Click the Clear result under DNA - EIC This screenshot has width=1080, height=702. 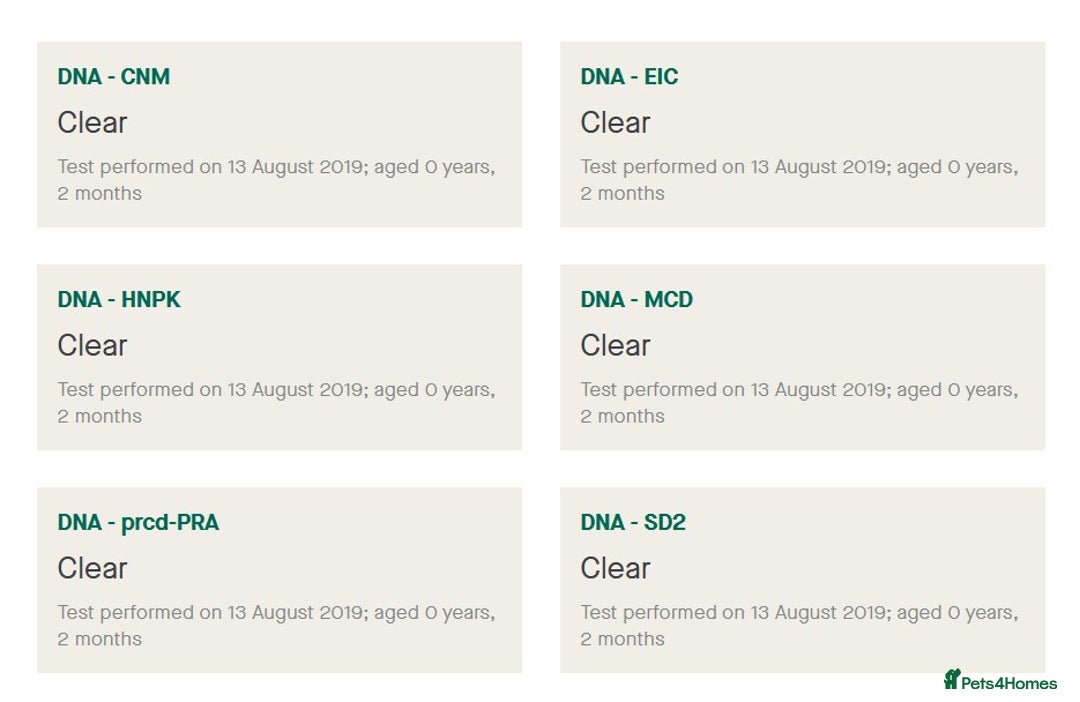615,123
